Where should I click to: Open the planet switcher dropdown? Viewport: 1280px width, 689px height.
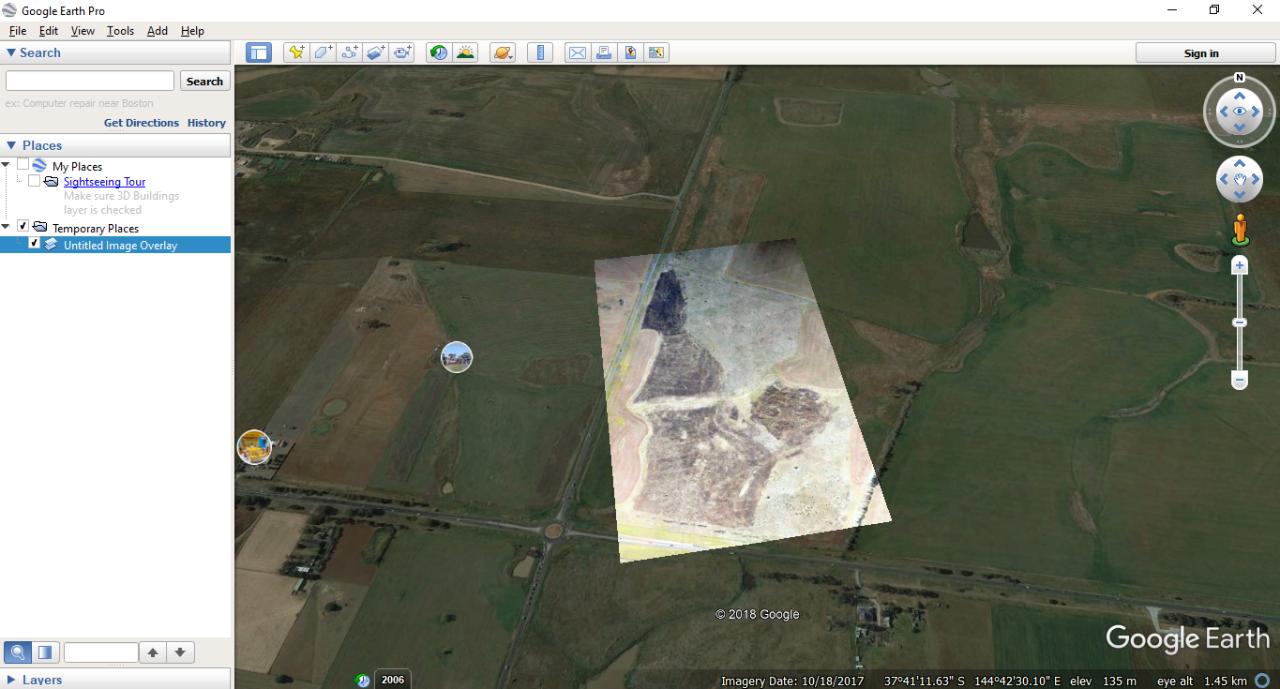502,53
